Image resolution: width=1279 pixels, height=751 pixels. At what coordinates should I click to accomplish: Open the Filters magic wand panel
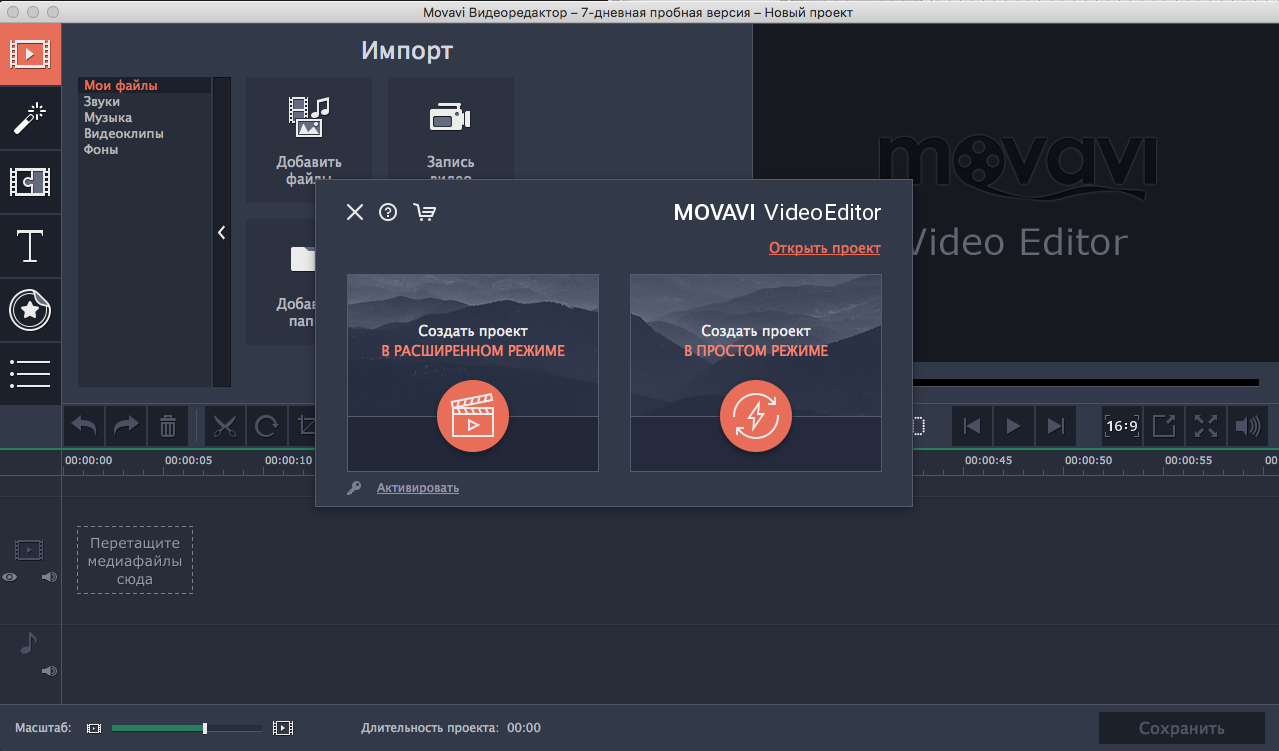point(30,118)
